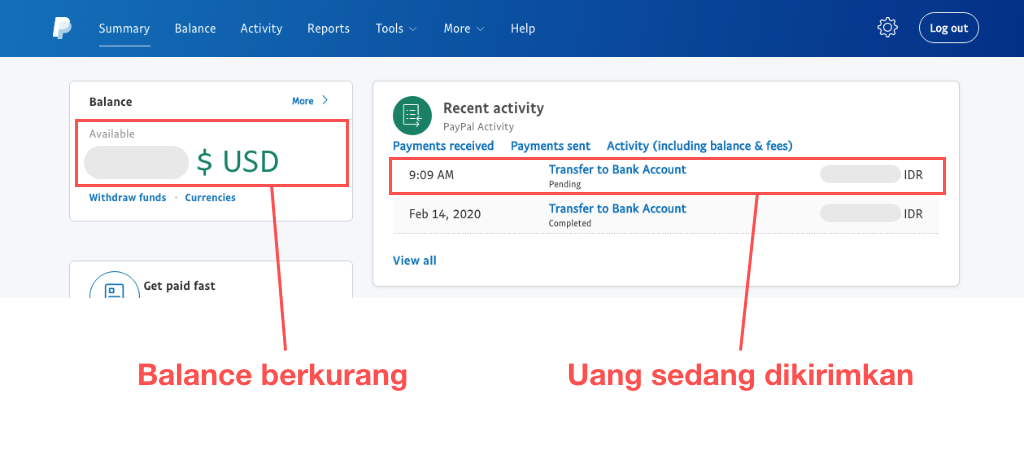This screenshot has width=1024, height=450.
Task: Expand the Tools dropdown menu
Action: 396,29
